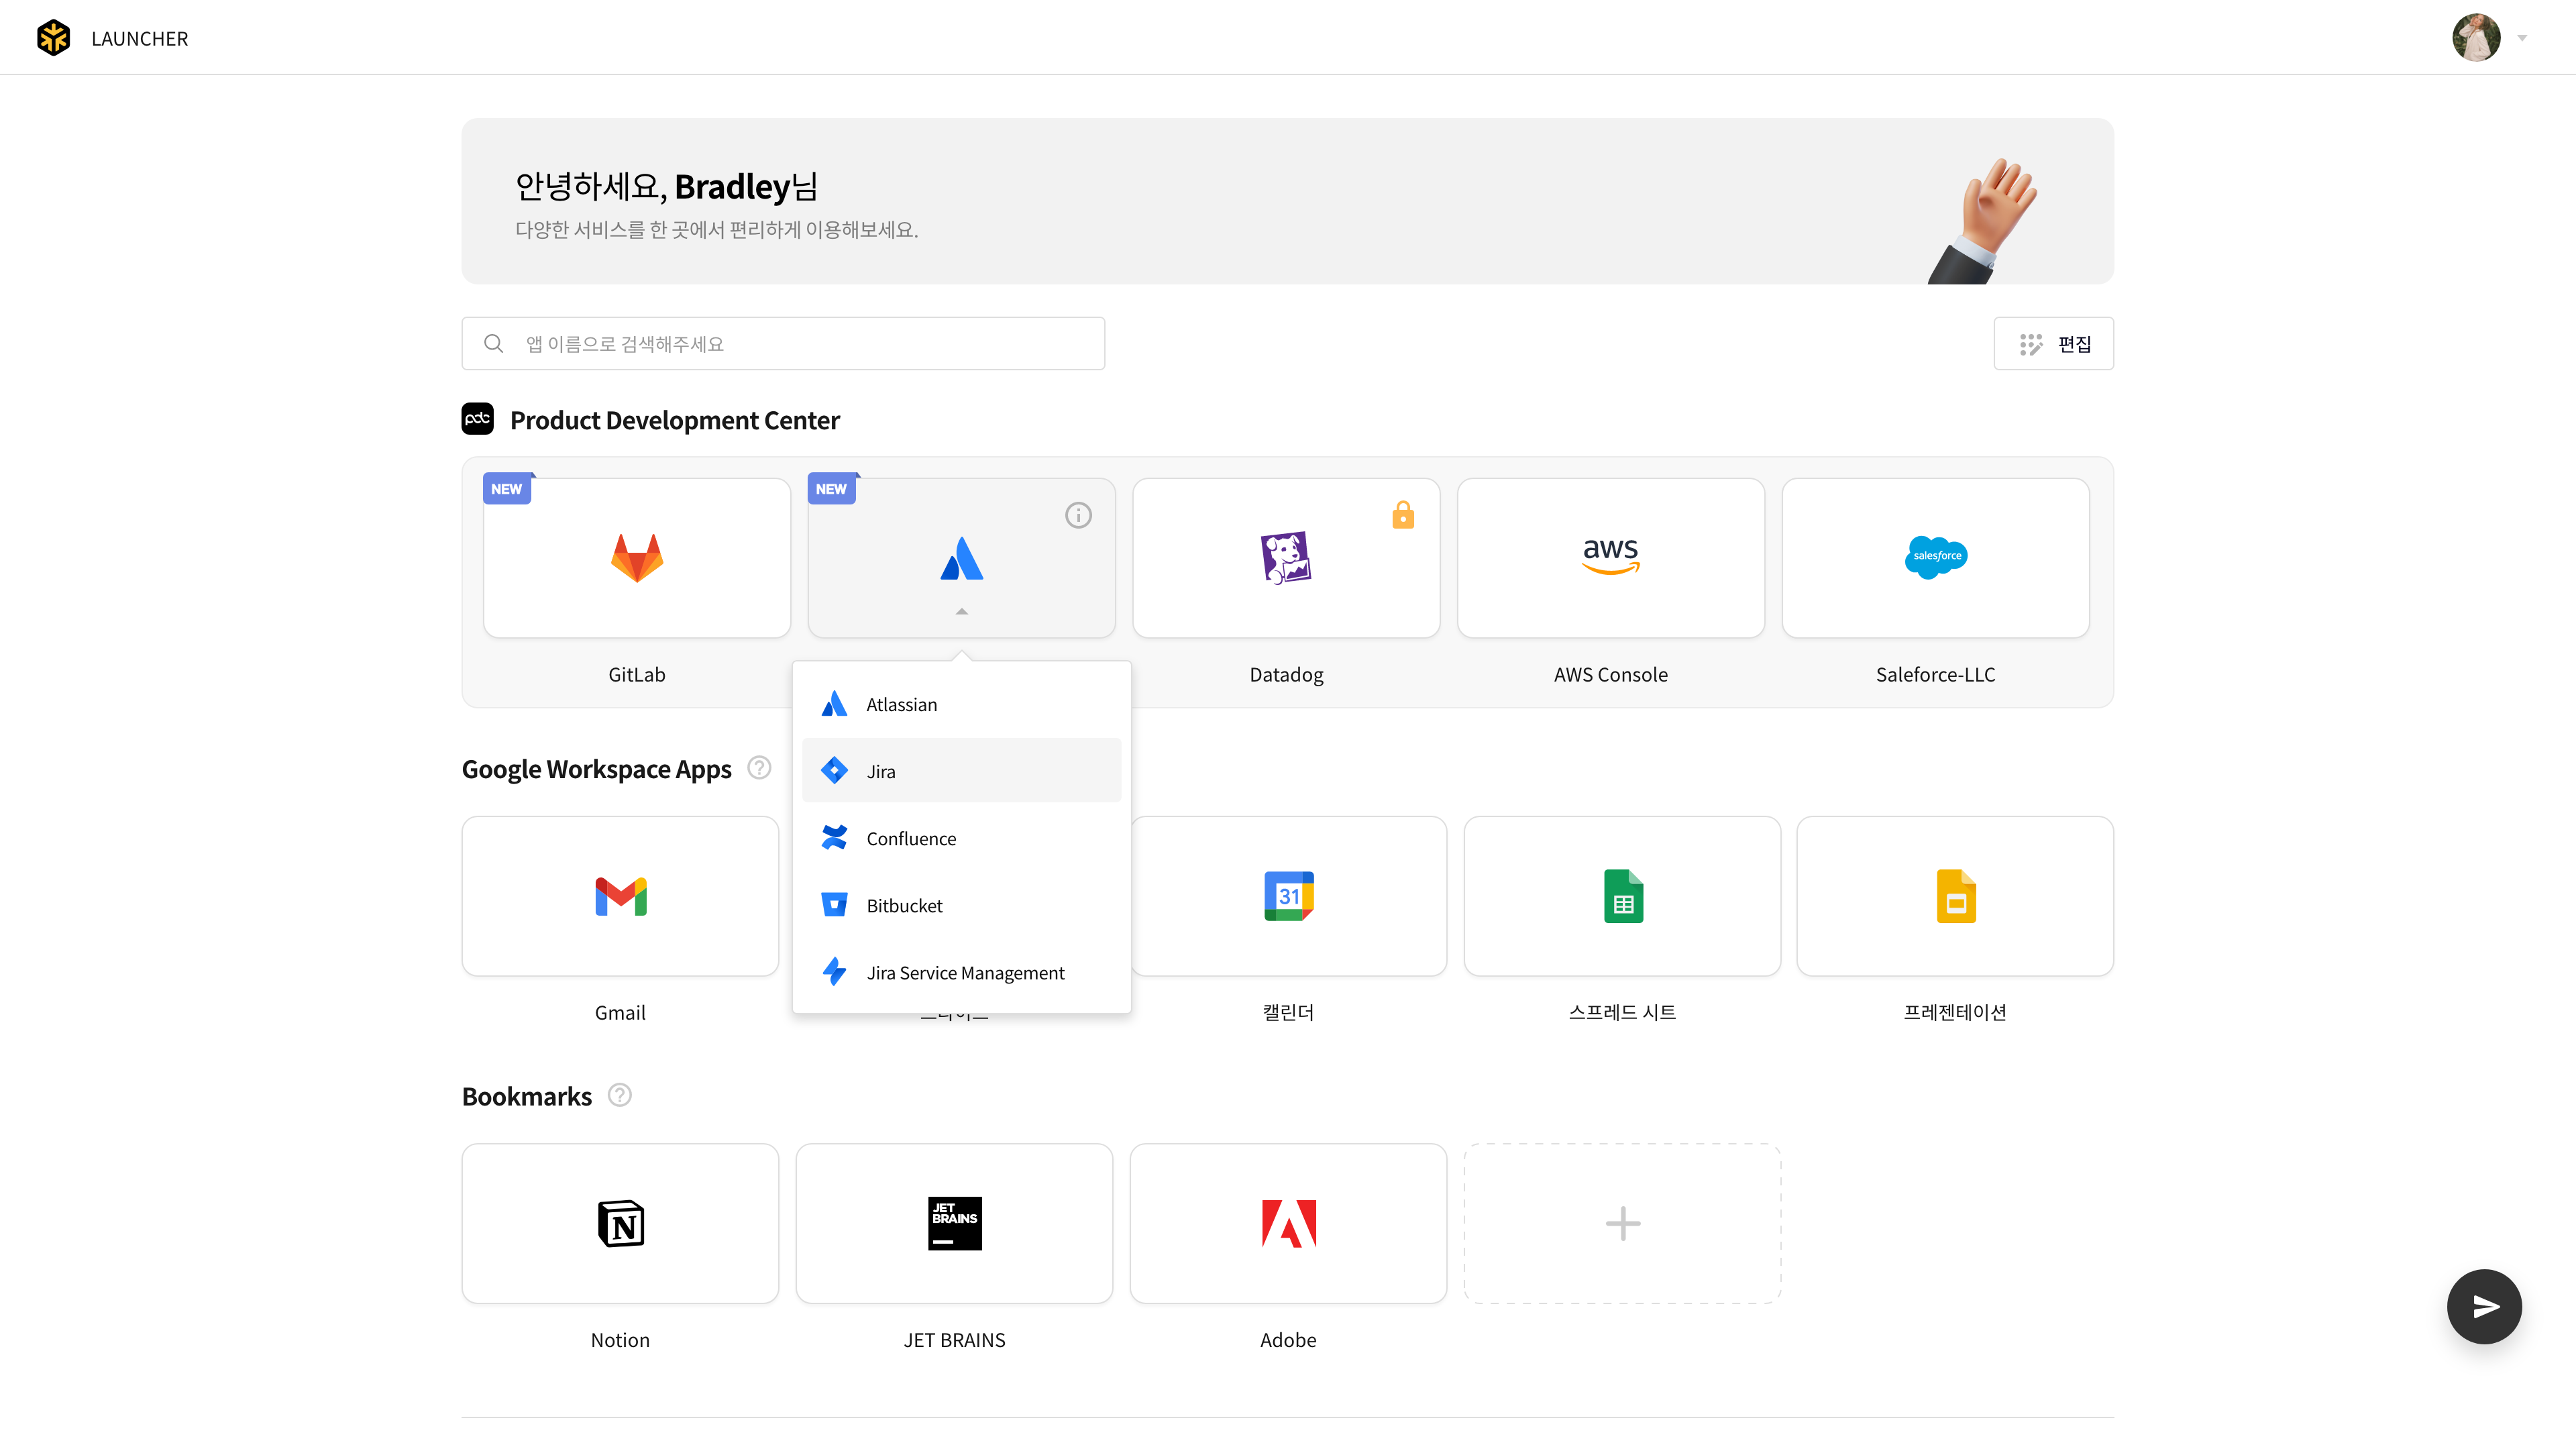Image resolution: width=2576 pixels, height=1449 pixels.
Task: Add a new bookmark tile
Action: click(1622, 1223)
